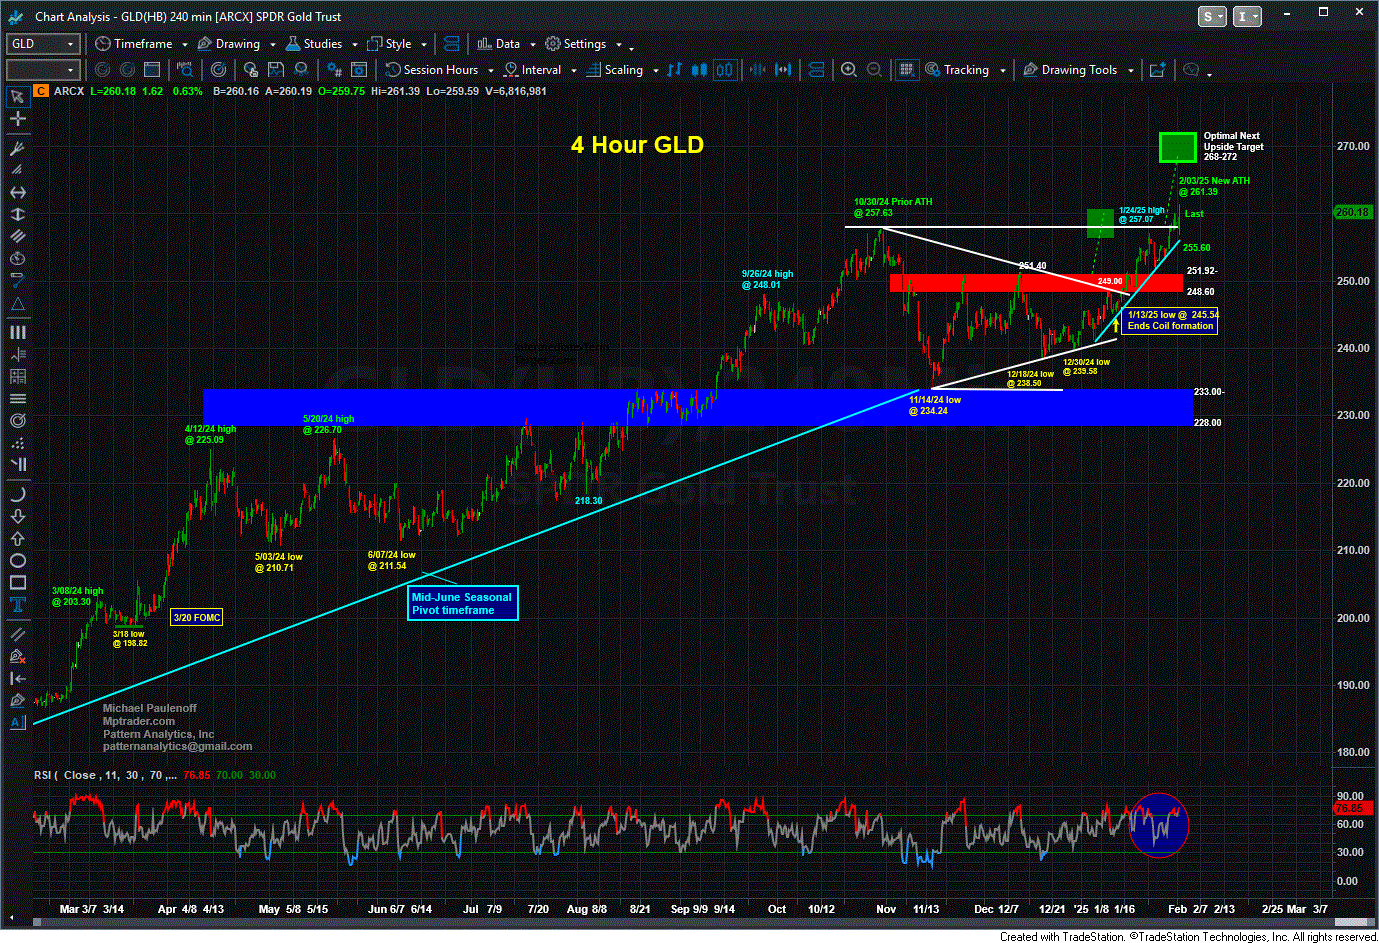The image size is (1379, 943).
Task: Expand the Drawing dropdown arrow
Action: (272, 44)
